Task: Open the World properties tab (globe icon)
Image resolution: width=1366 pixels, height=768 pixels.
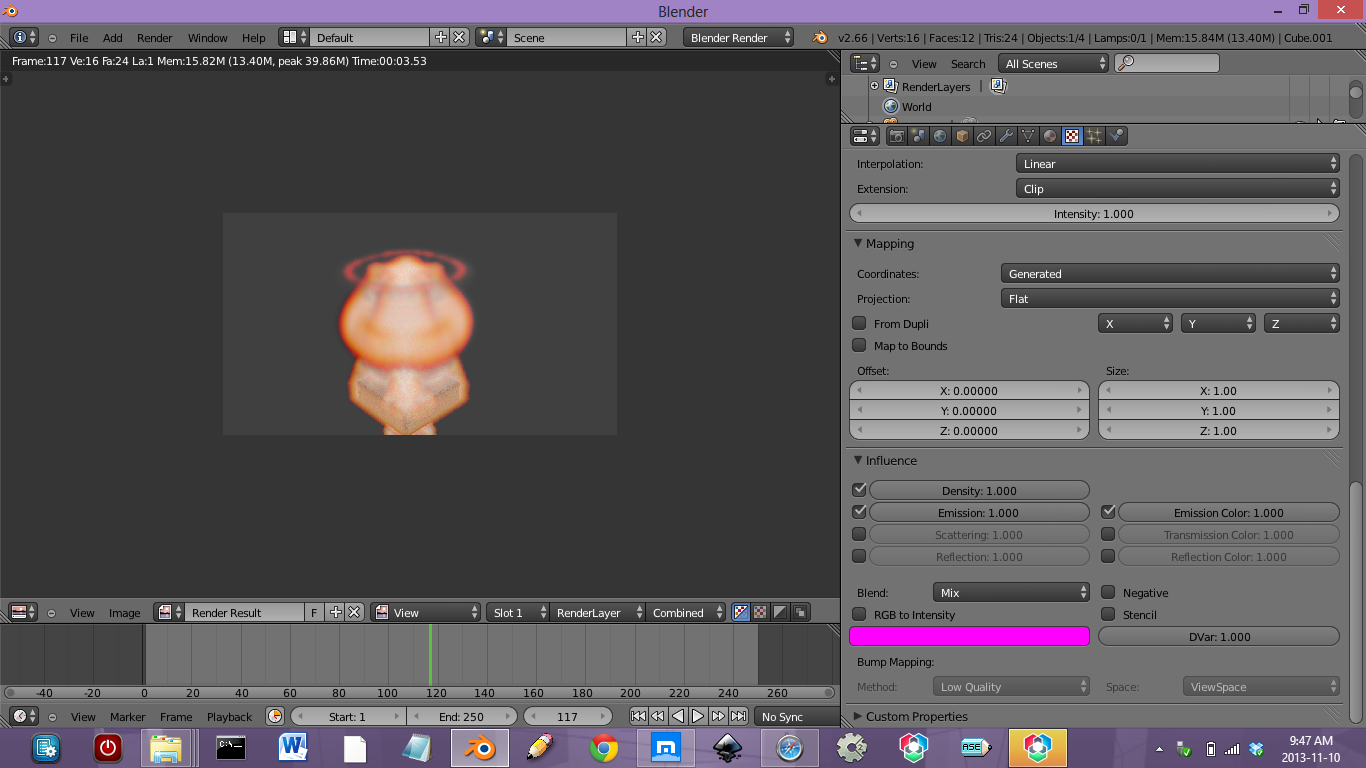Action: (940, 136)
